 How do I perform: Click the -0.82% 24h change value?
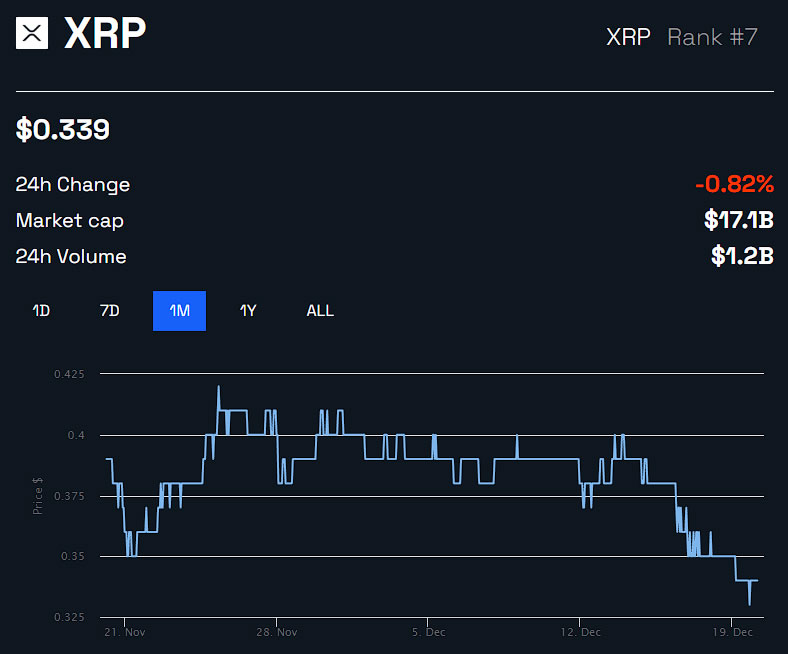coord(734,184)
